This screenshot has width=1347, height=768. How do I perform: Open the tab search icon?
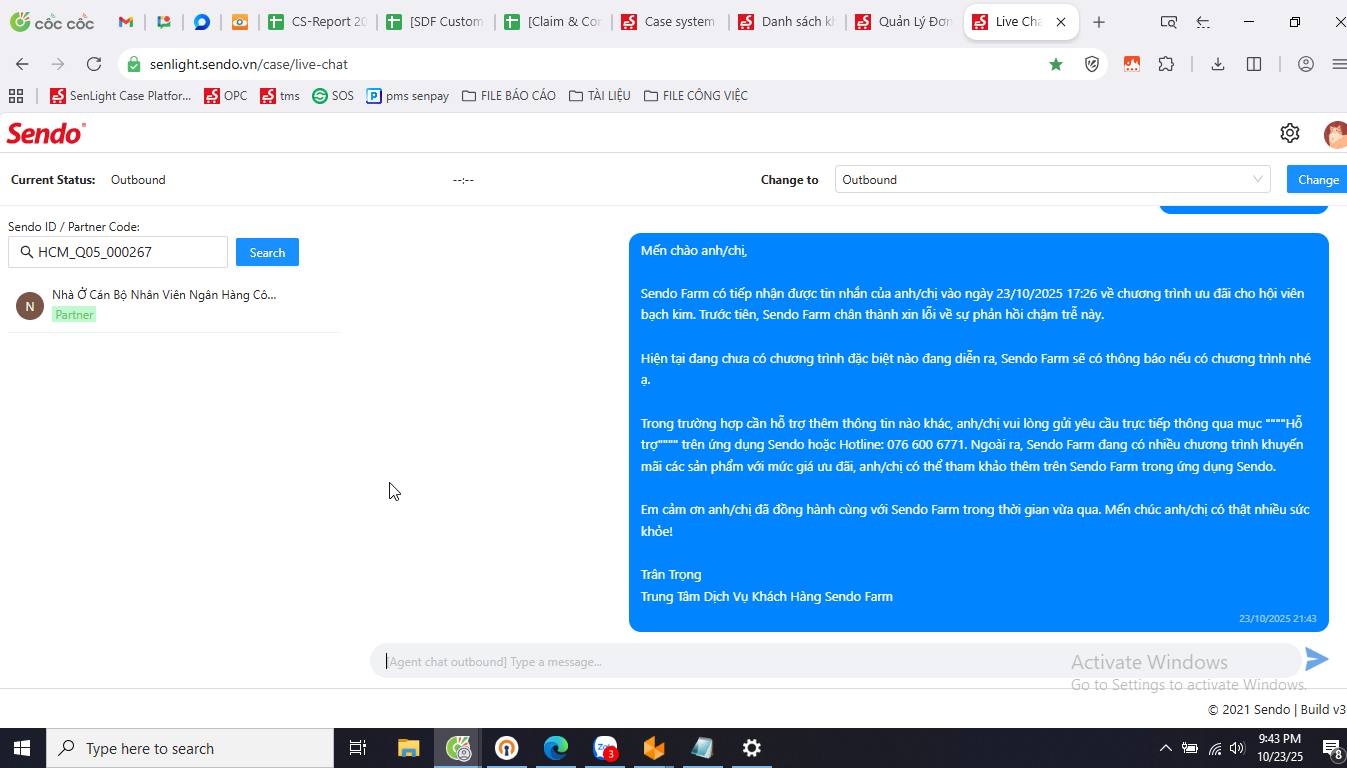pyautogui.click(x=1168, y=22)
